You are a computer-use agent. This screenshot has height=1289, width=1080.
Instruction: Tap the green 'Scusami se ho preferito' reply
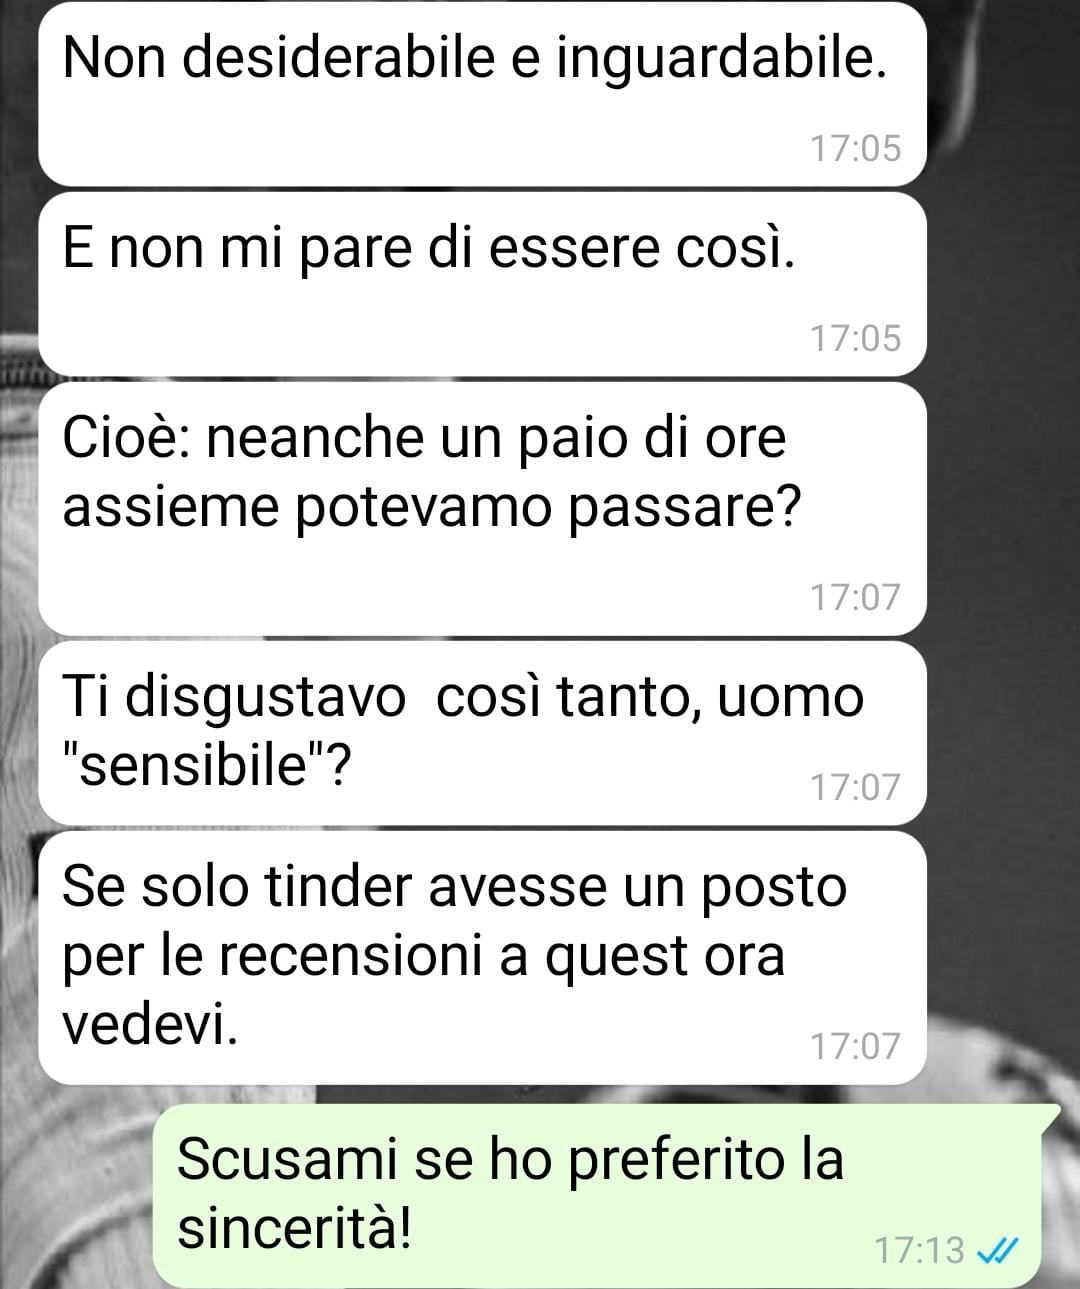click(597, 1196)
